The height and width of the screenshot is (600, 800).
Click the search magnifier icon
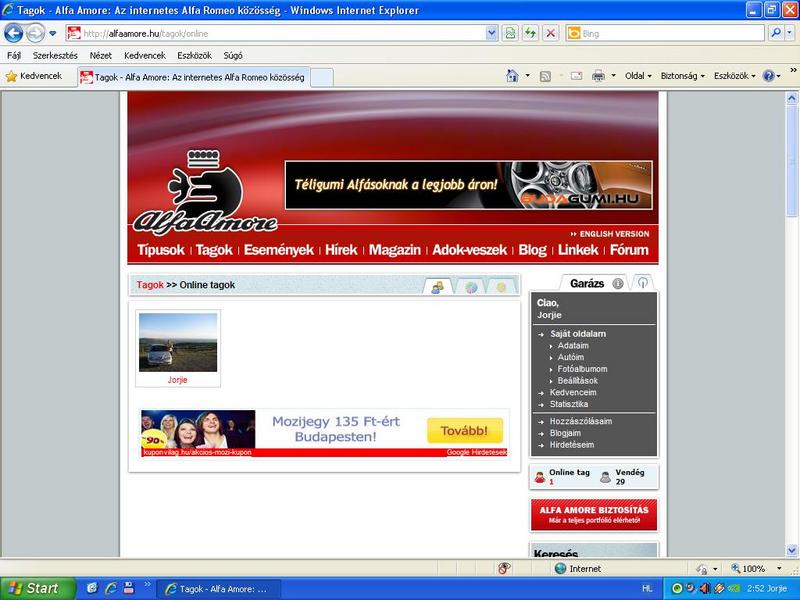(776, 34)
